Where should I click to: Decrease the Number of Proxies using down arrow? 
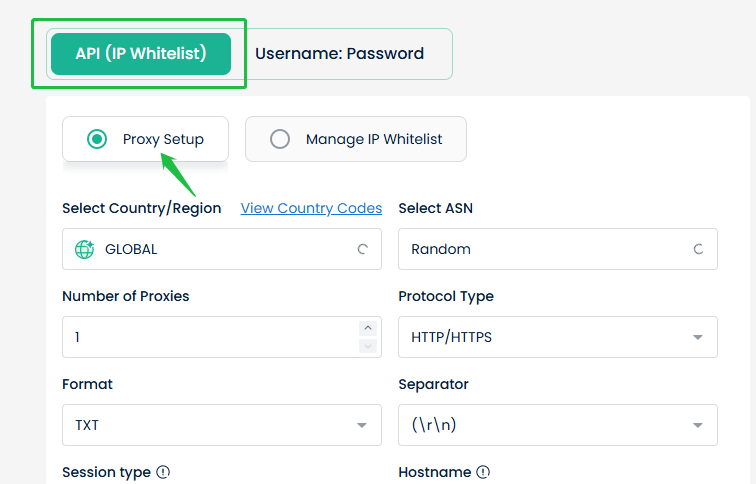(x=368, y=346)
